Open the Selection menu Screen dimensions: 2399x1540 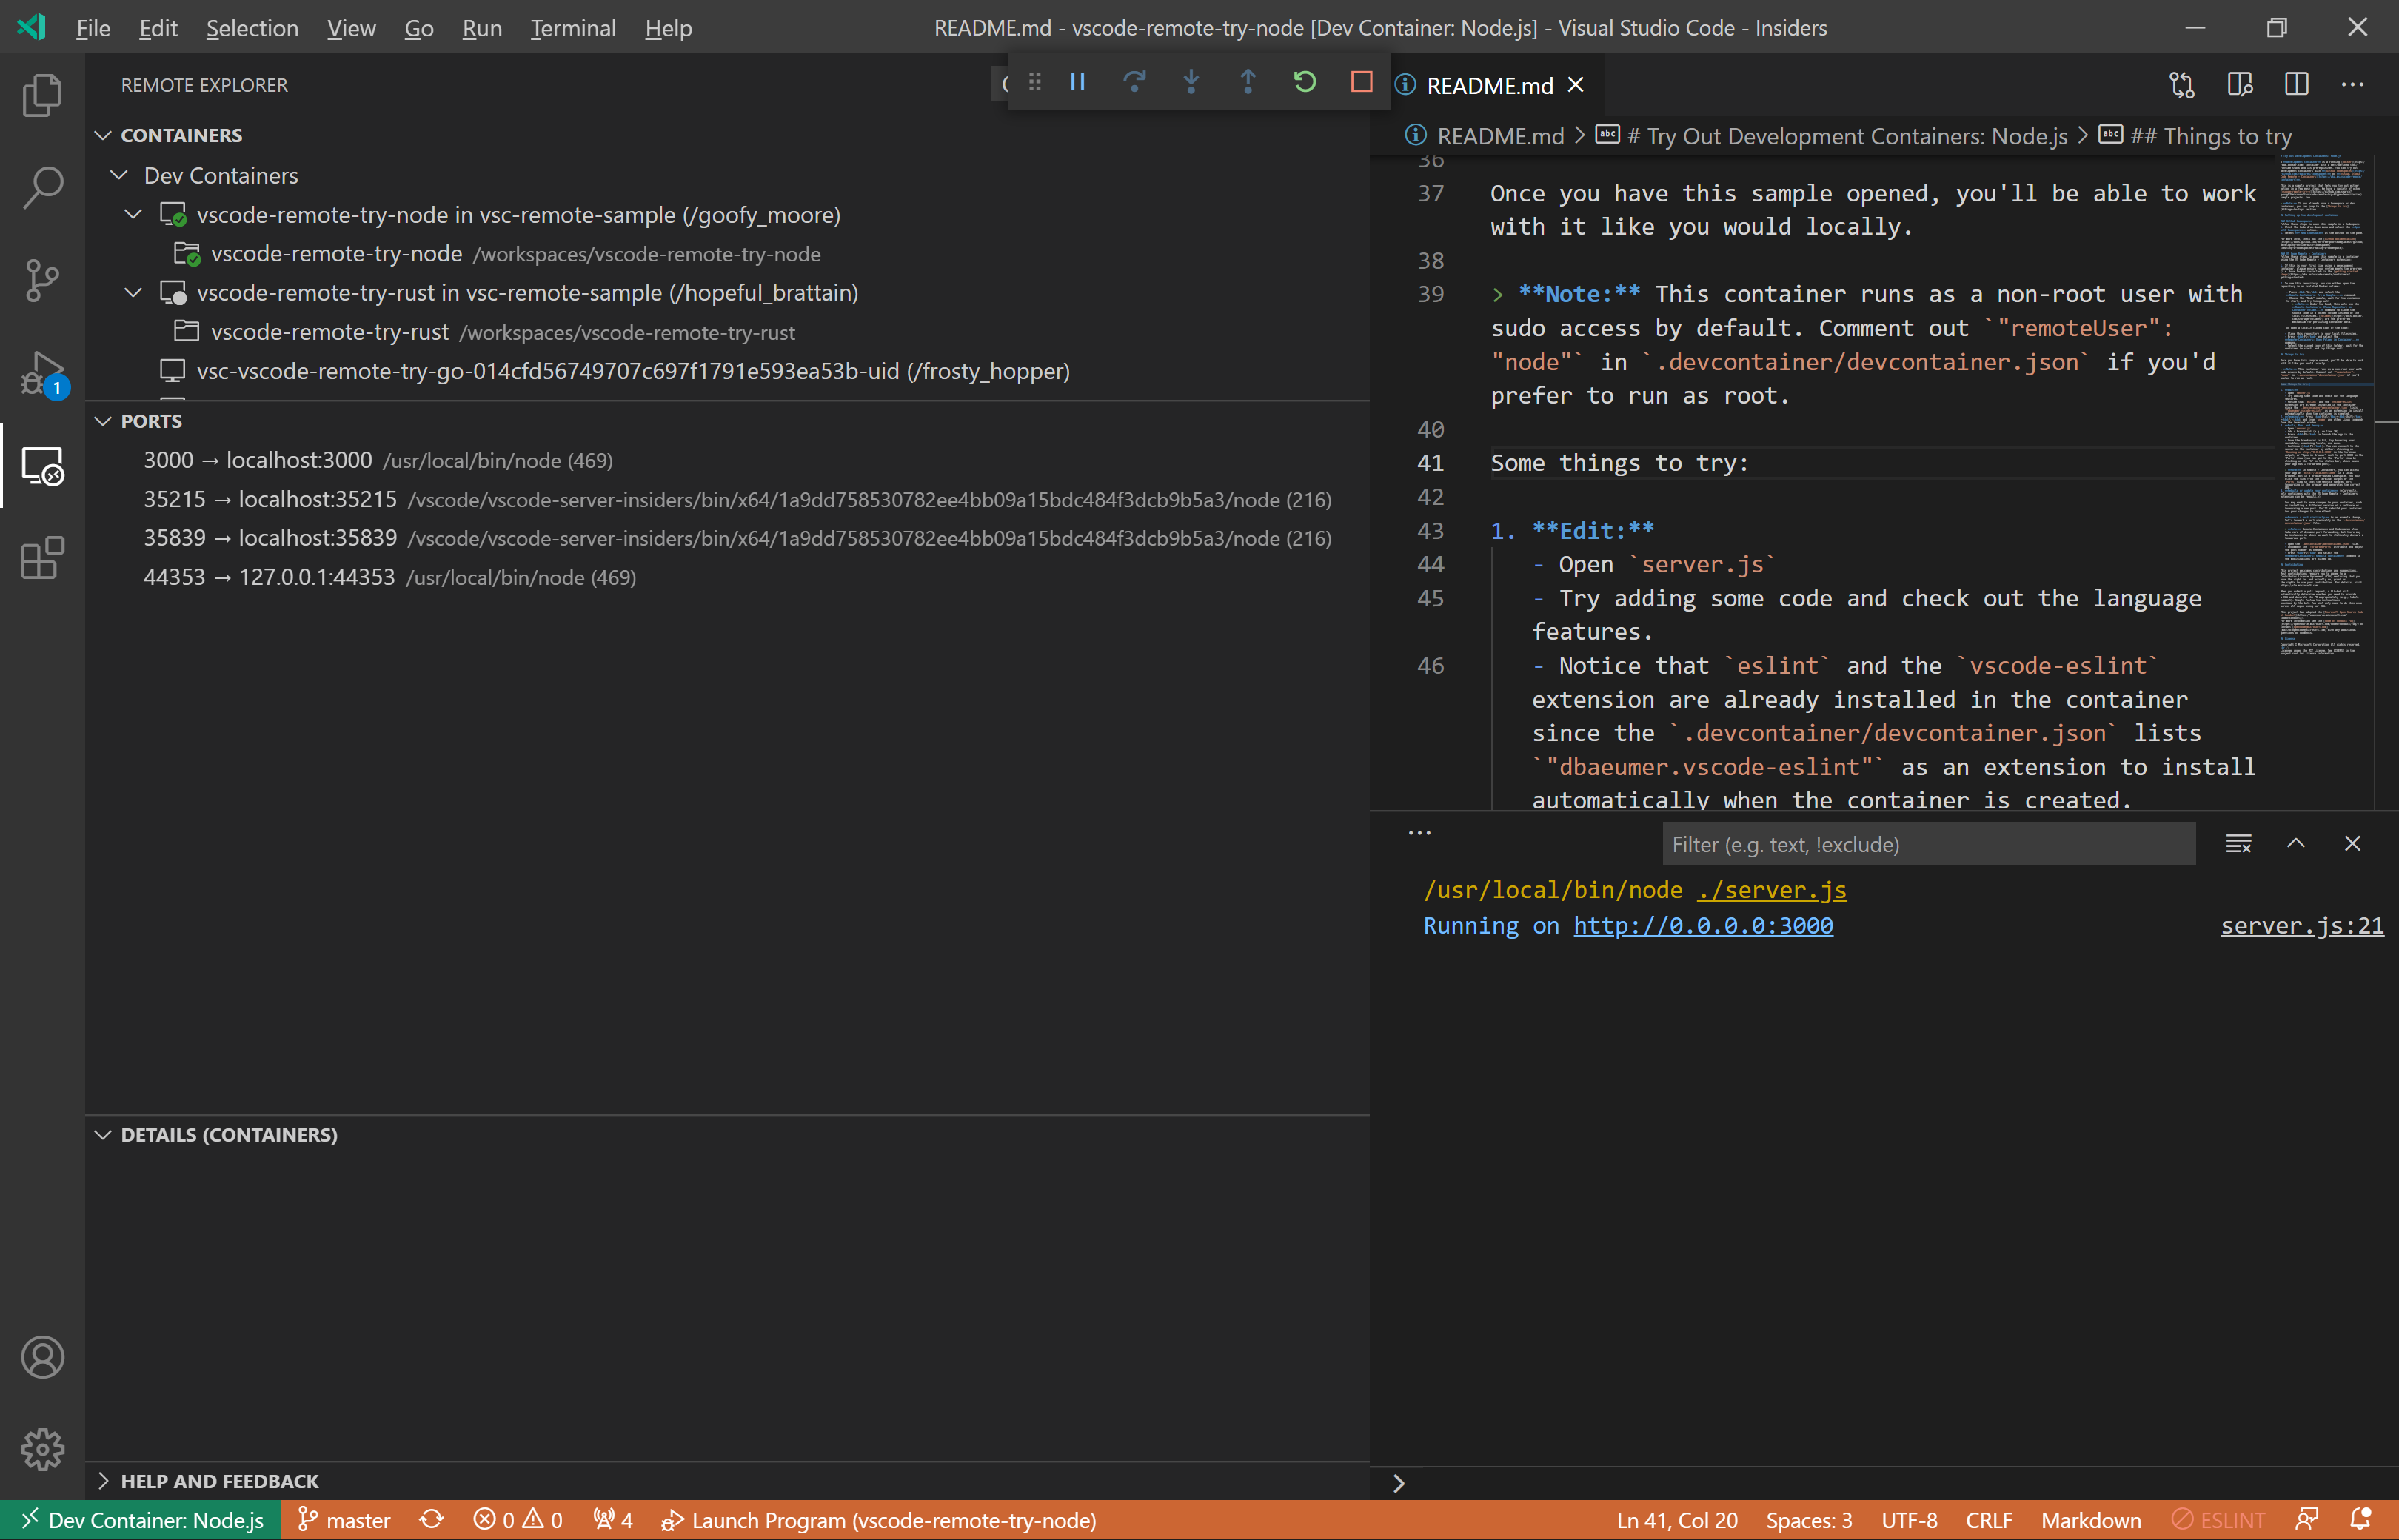tap(252, 28)
